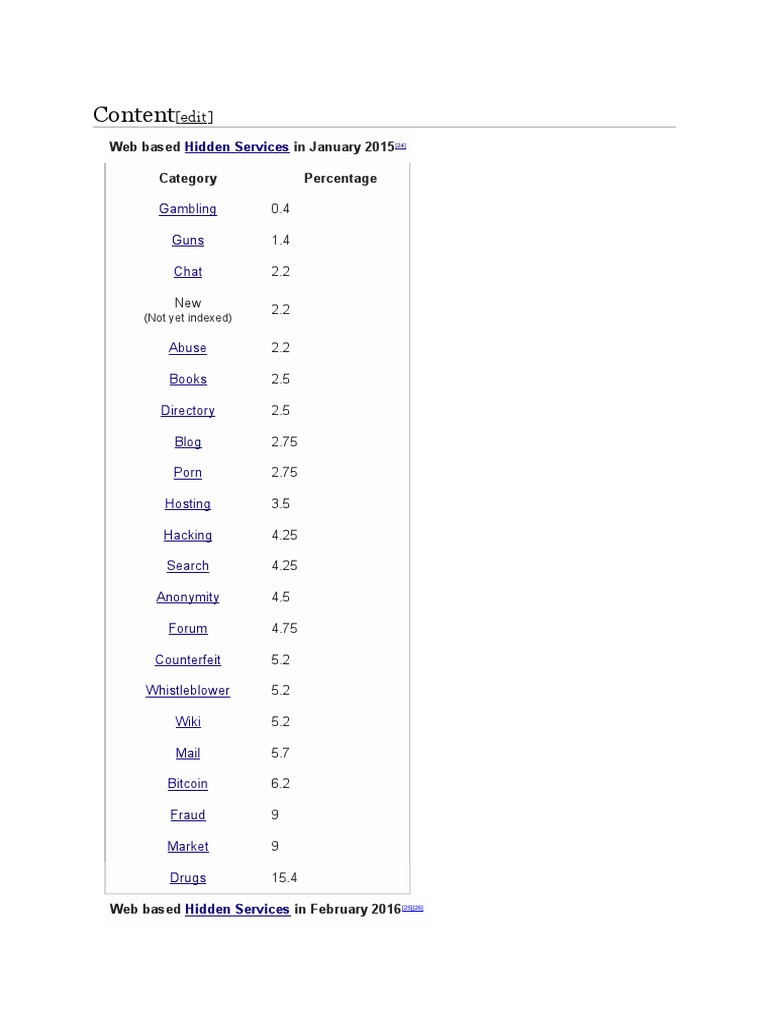Click the January 2015 citation footnote
The image size is (768, 1024).
tap(401, 145)
